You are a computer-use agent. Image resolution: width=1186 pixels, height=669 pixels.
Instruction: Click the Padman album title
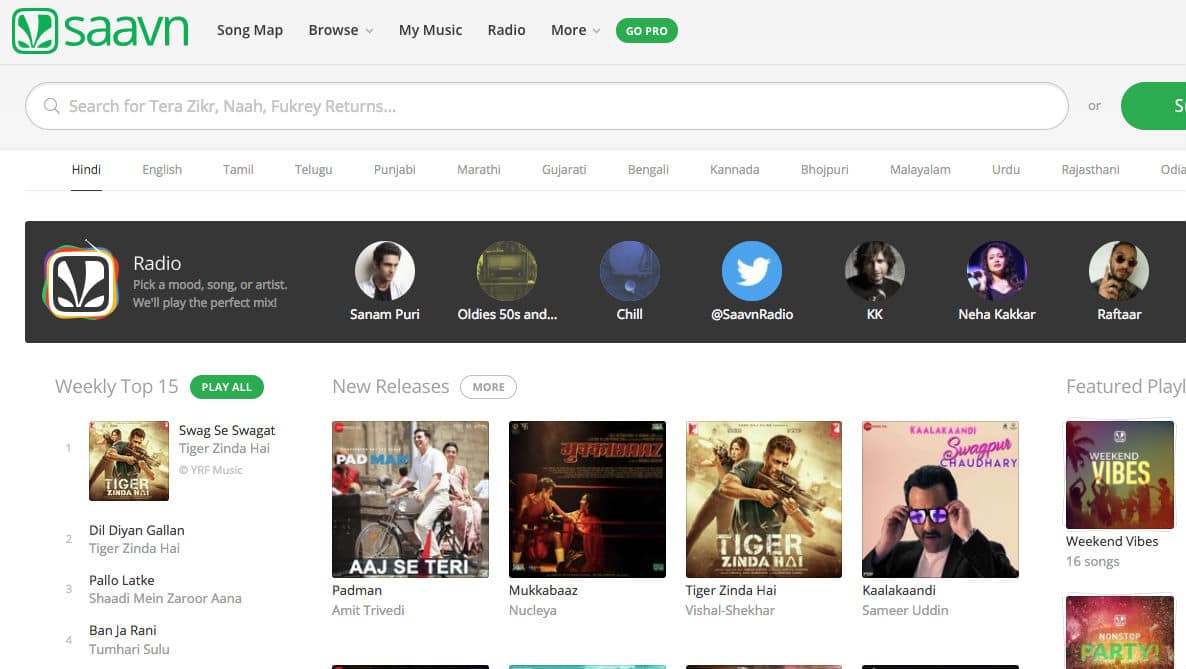pyautogui.click(x=357, y=590)
